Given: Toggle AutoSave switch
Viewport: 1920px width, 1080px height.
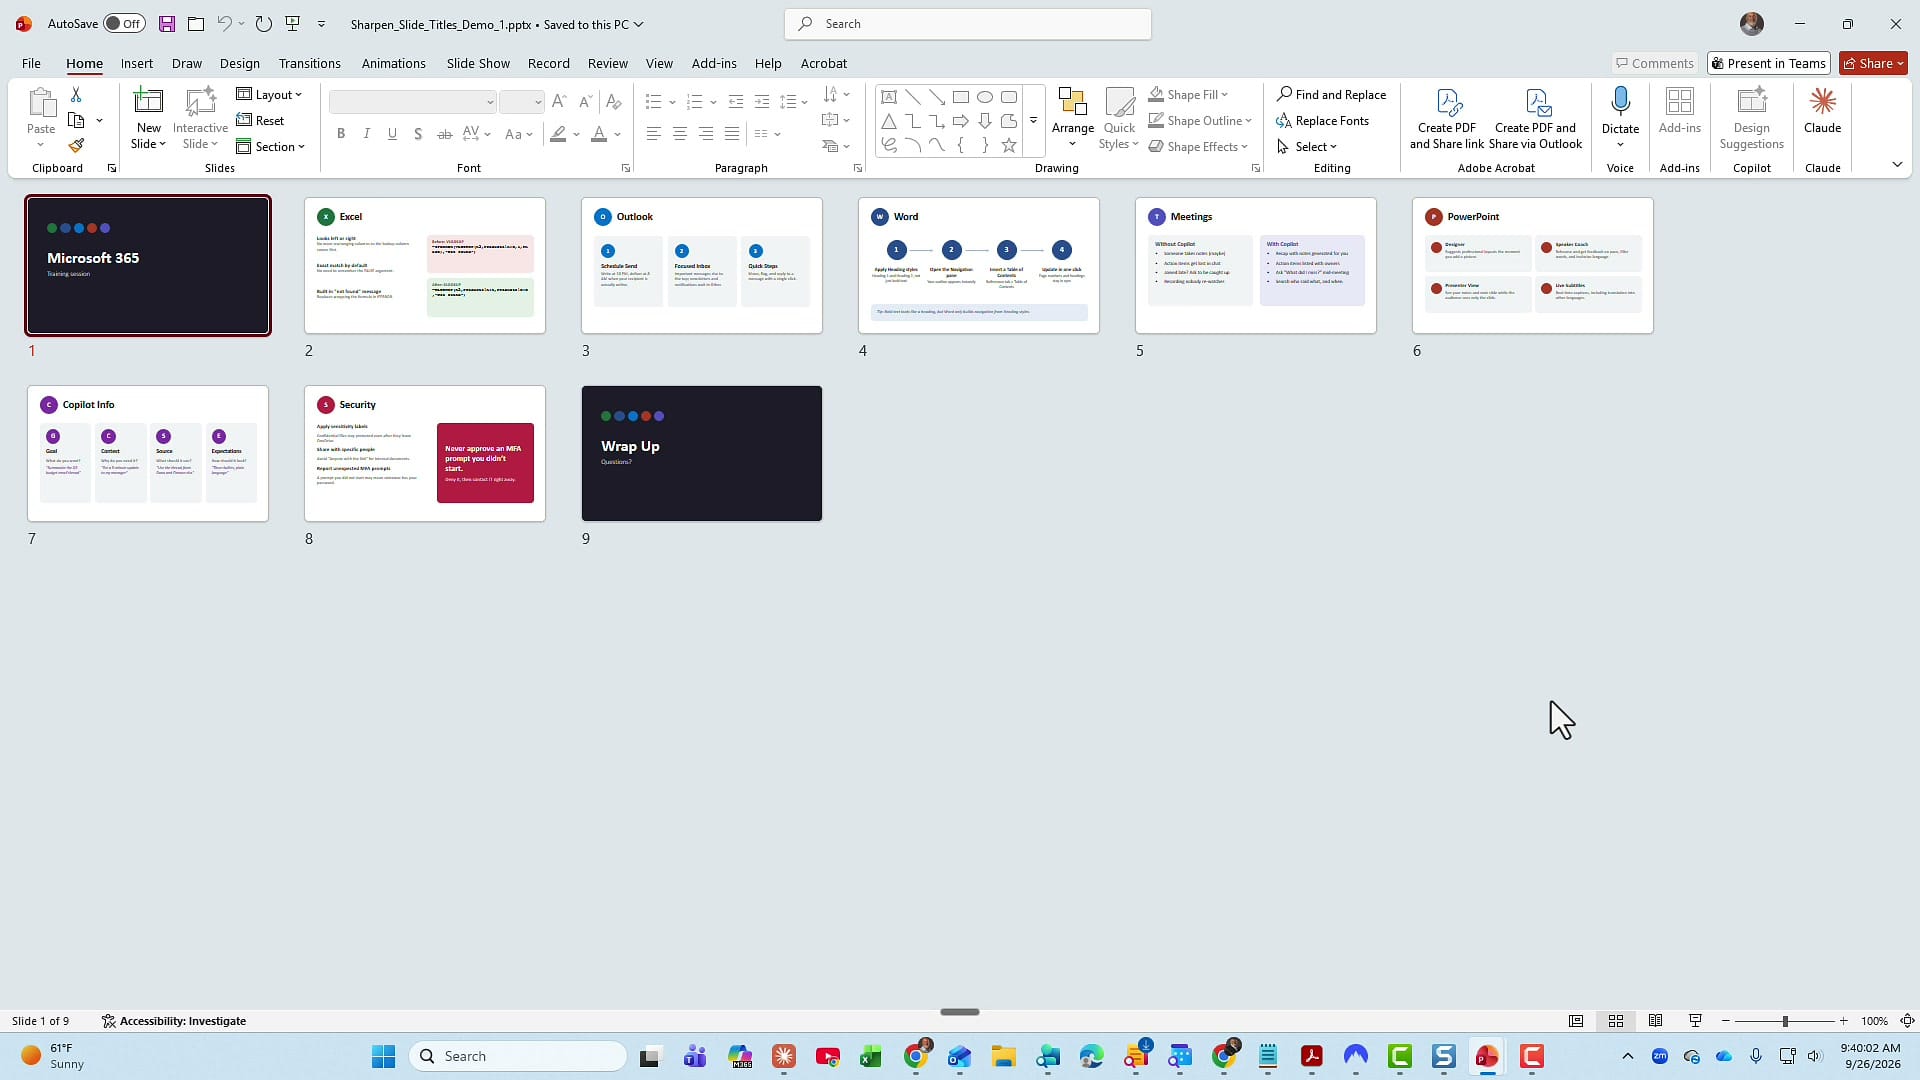Looking at the screenshot, I should [x=124, y=24].
